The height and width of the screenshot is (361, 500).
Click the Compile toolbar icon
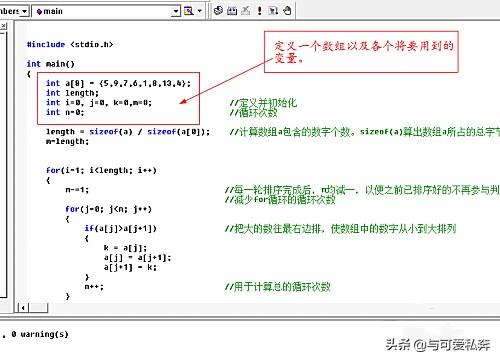(218, 11)
